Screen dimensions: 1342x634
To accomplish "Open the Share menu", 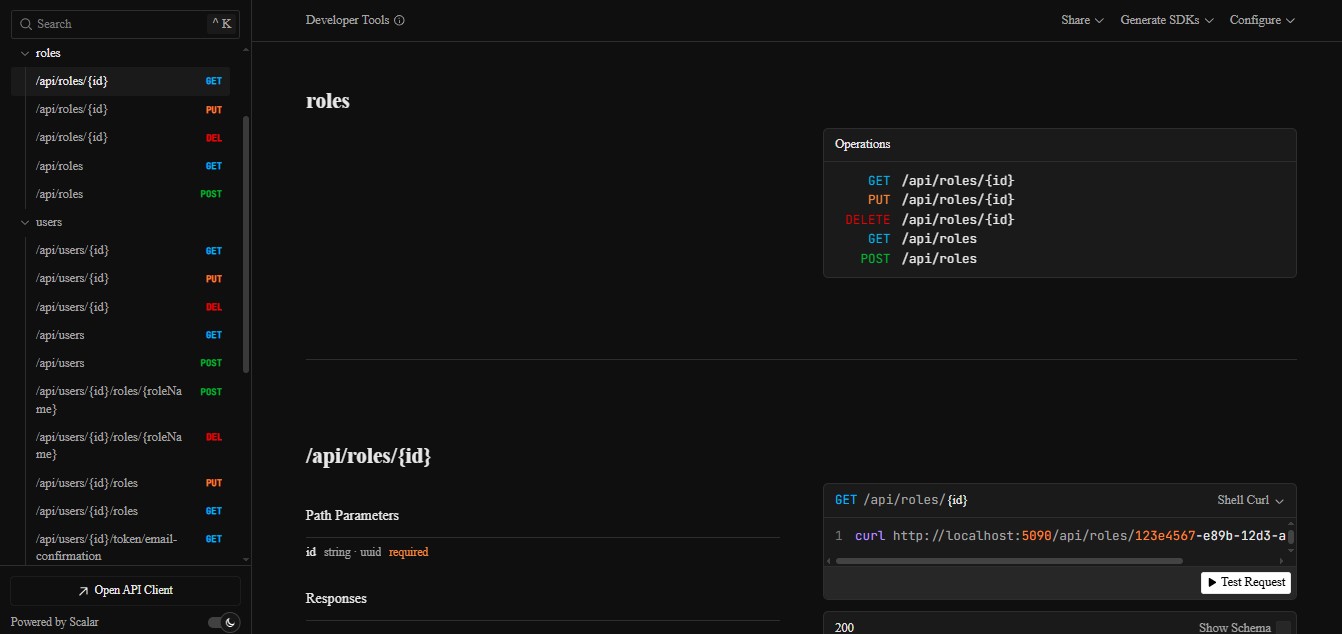I will [1081, 19].
